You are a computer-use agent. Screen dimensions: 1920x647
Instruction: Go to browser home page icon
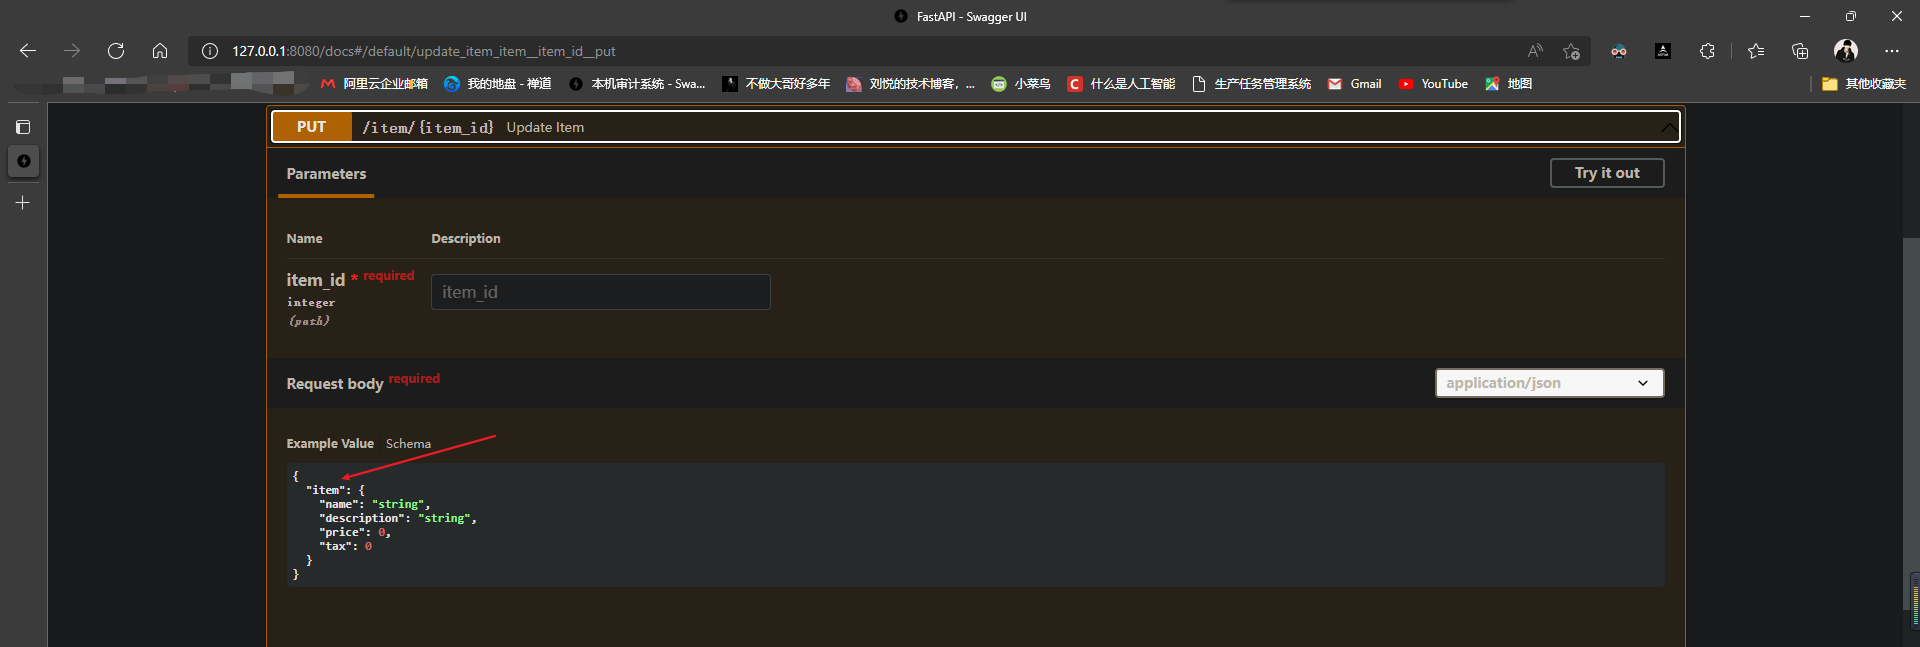pos(160,51)
